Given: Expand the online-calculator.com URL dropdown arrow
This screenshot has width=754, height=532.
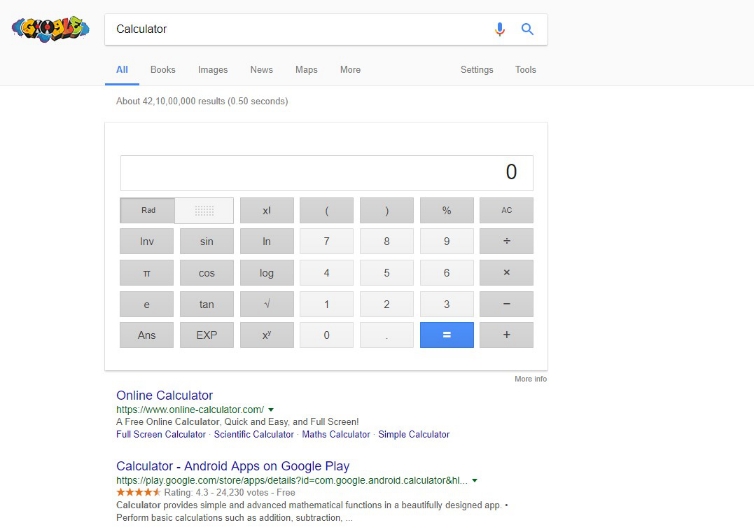Looking at the screenshot, I should click(271, 409).
